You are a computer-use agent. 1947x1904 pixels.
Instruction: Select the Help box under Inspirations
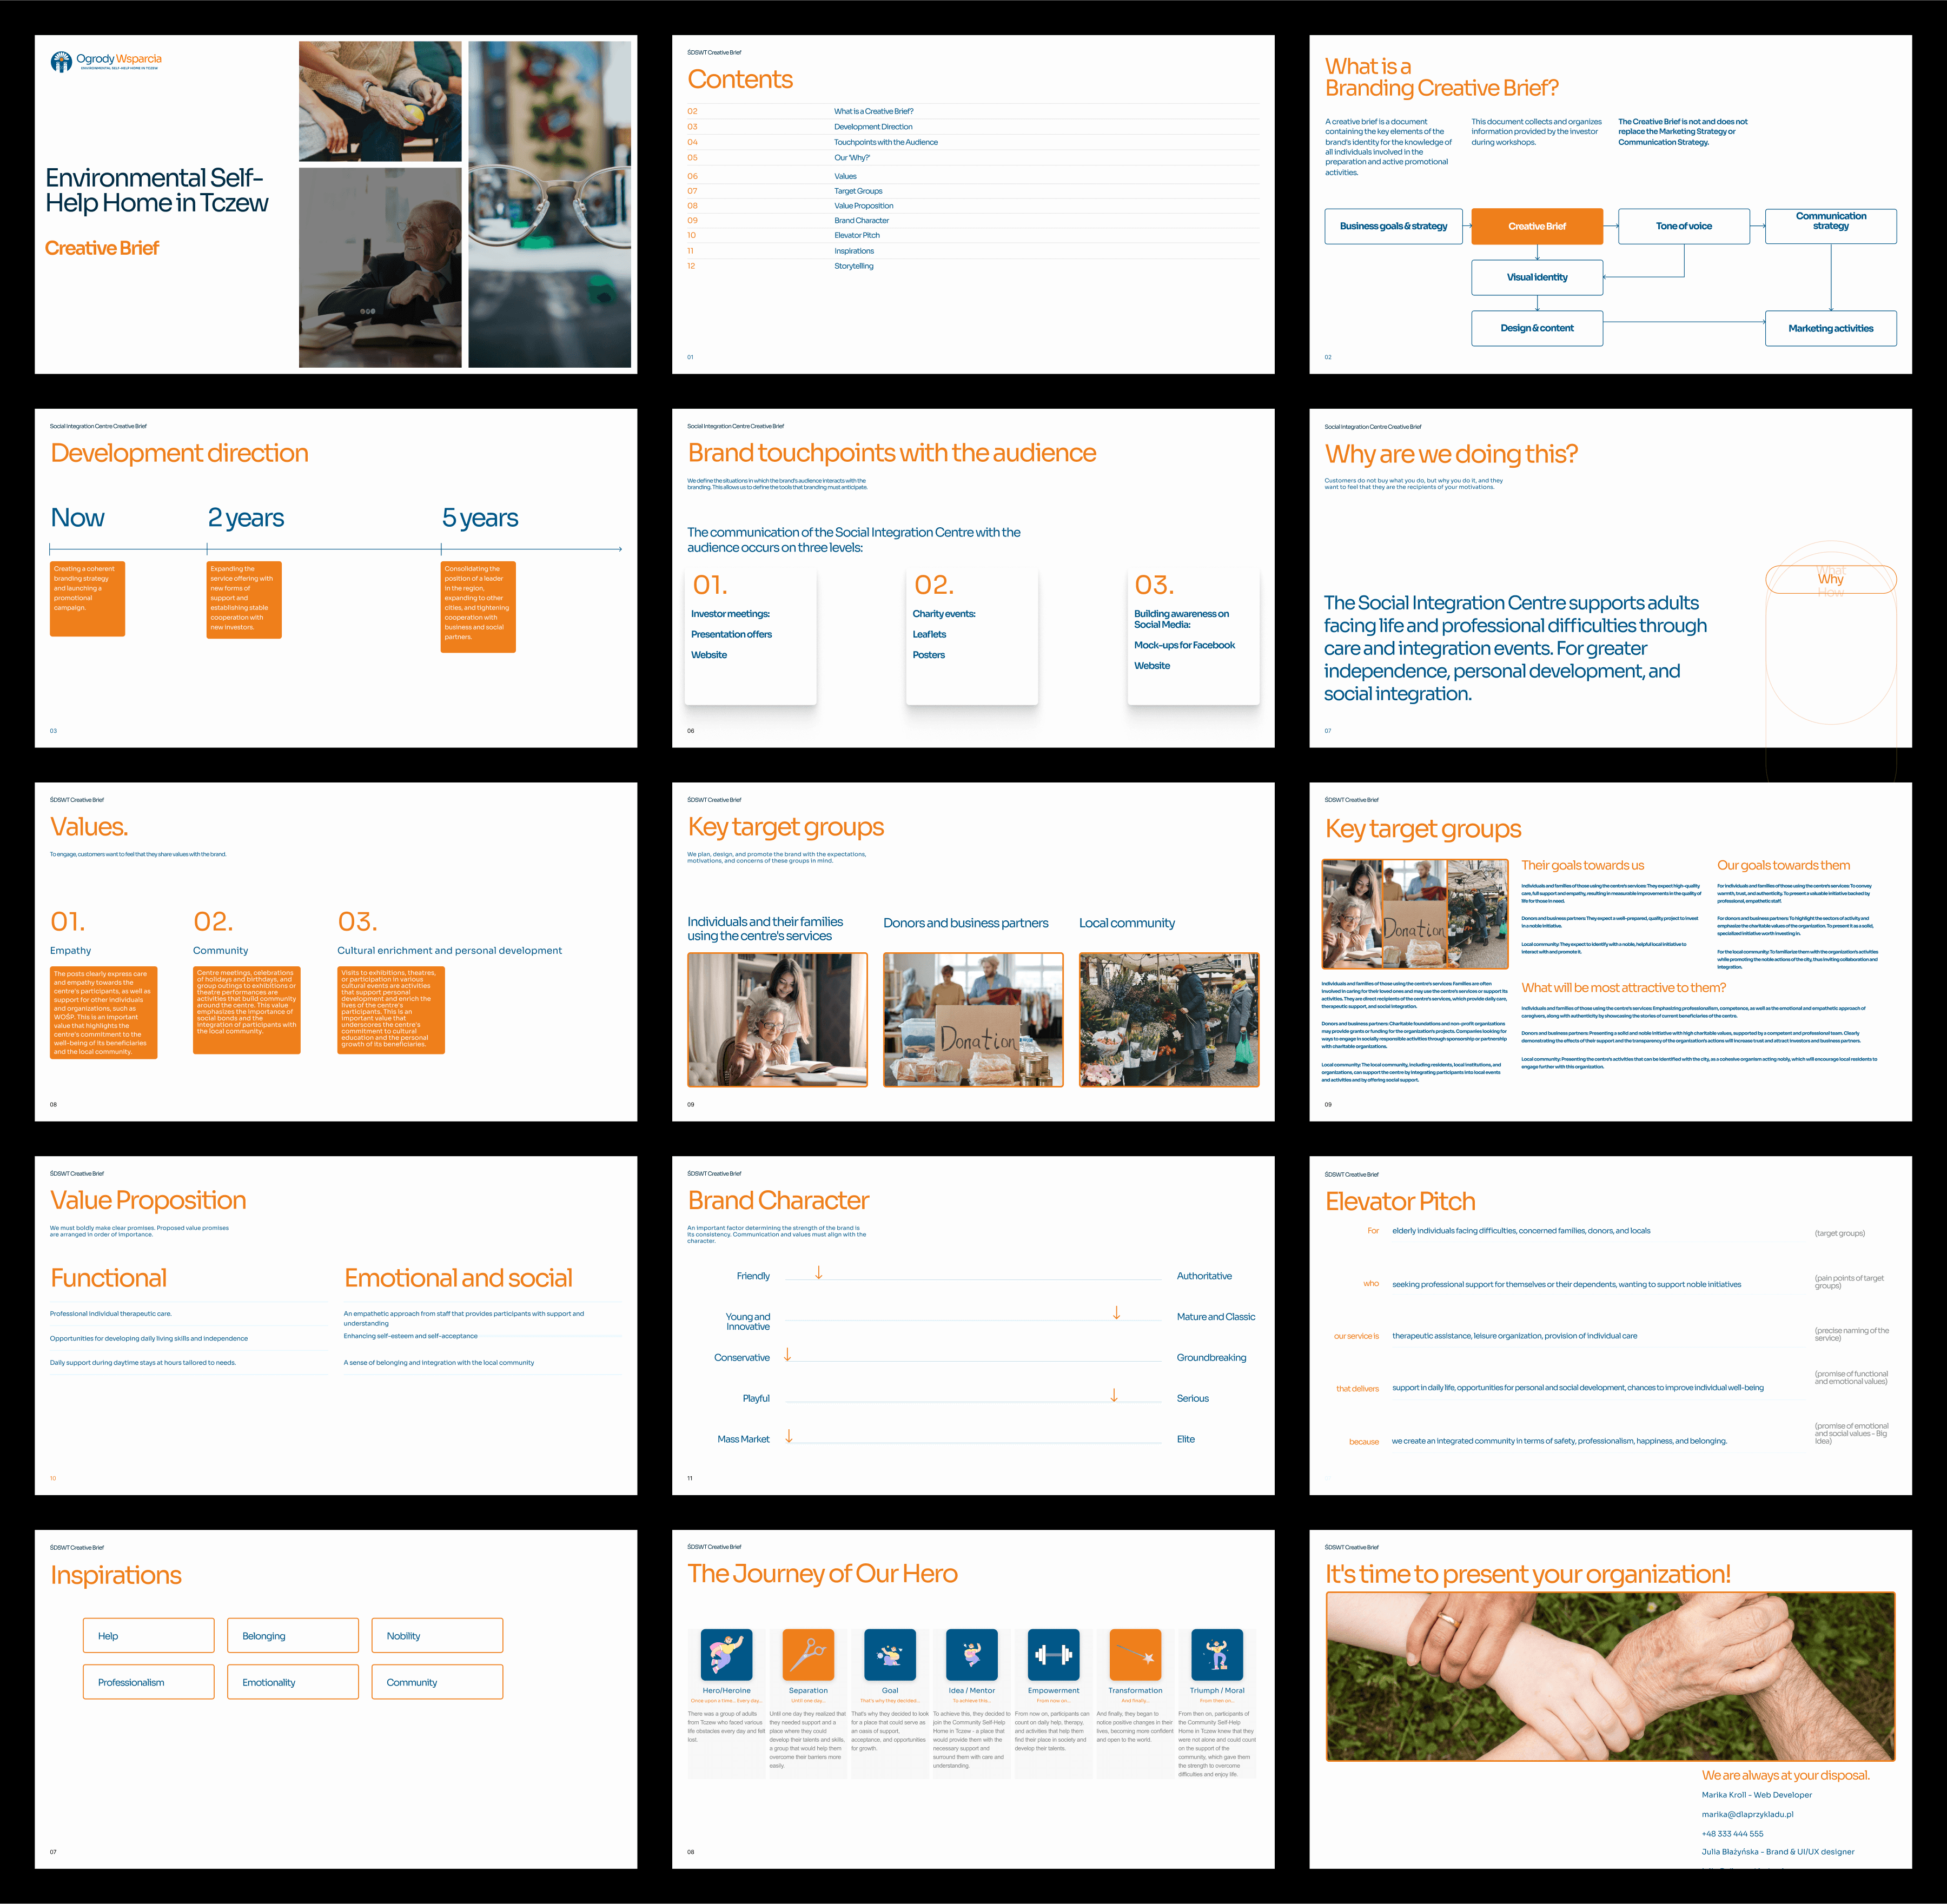pyautogui.click(x=148, y=1636)
